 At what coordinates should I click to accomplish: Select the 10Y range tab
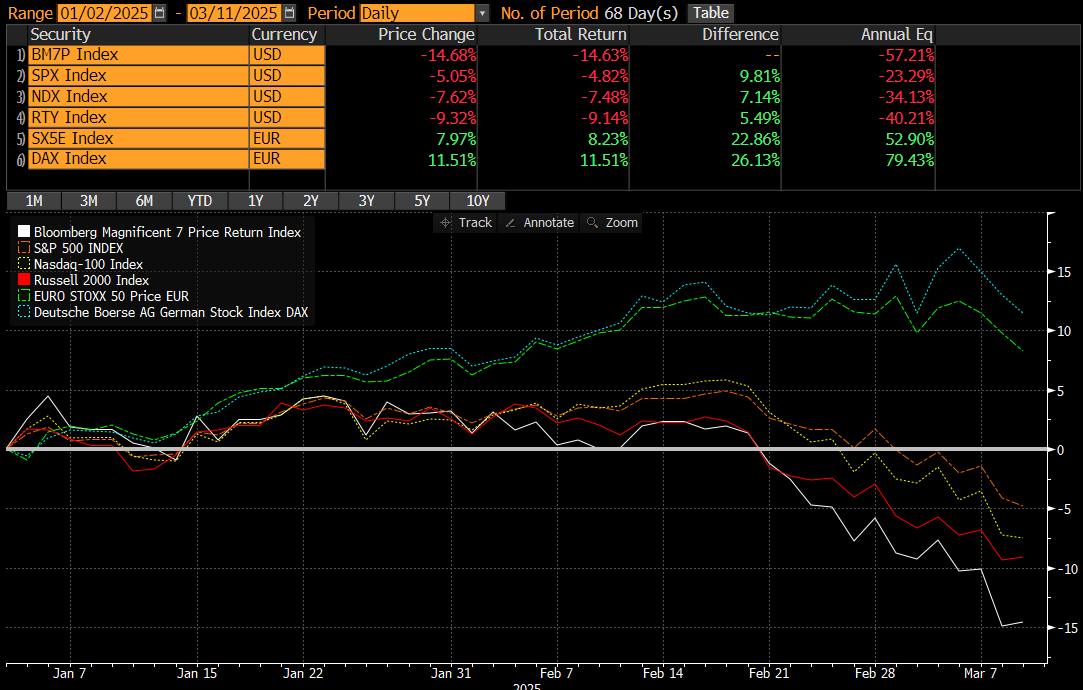point(477,201)
